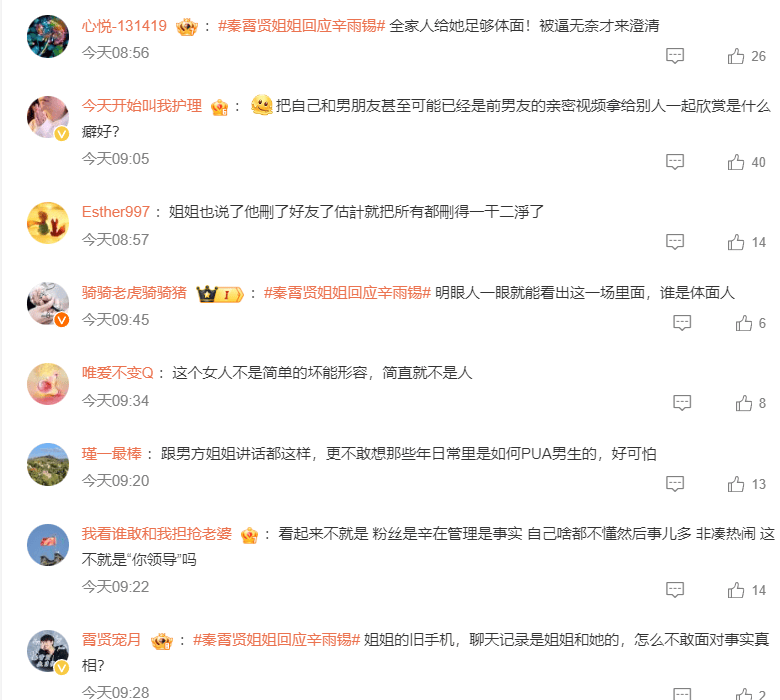Open reply box for 今天09:05 comment
This screenshot has width=780, height=700.
click(x=675, y=162)
